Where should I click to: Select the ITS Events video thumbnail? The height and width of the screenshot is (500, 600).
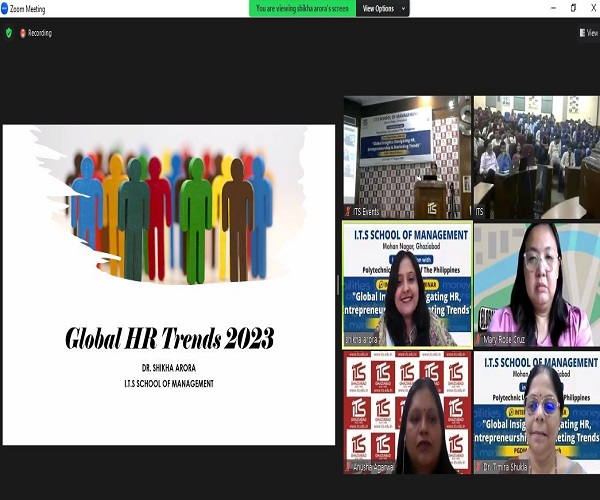coord(407,157)
